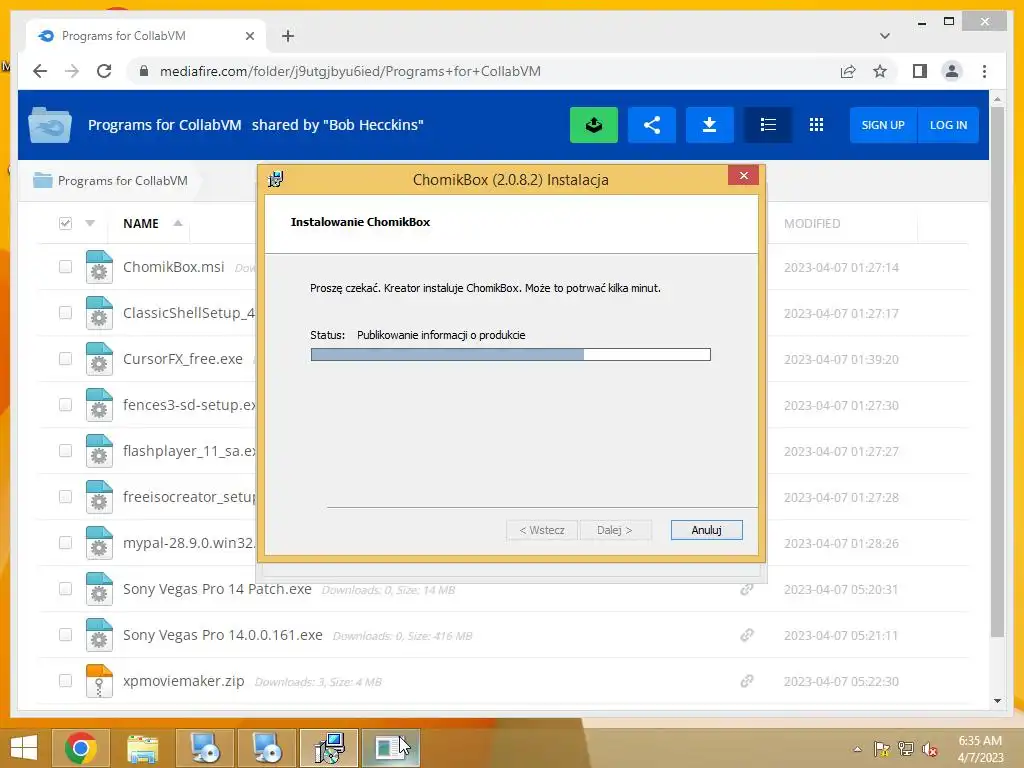Open Chrome's three-dot menu
This screenshot has width=1024, height=768.
click(x=984, y=71)
